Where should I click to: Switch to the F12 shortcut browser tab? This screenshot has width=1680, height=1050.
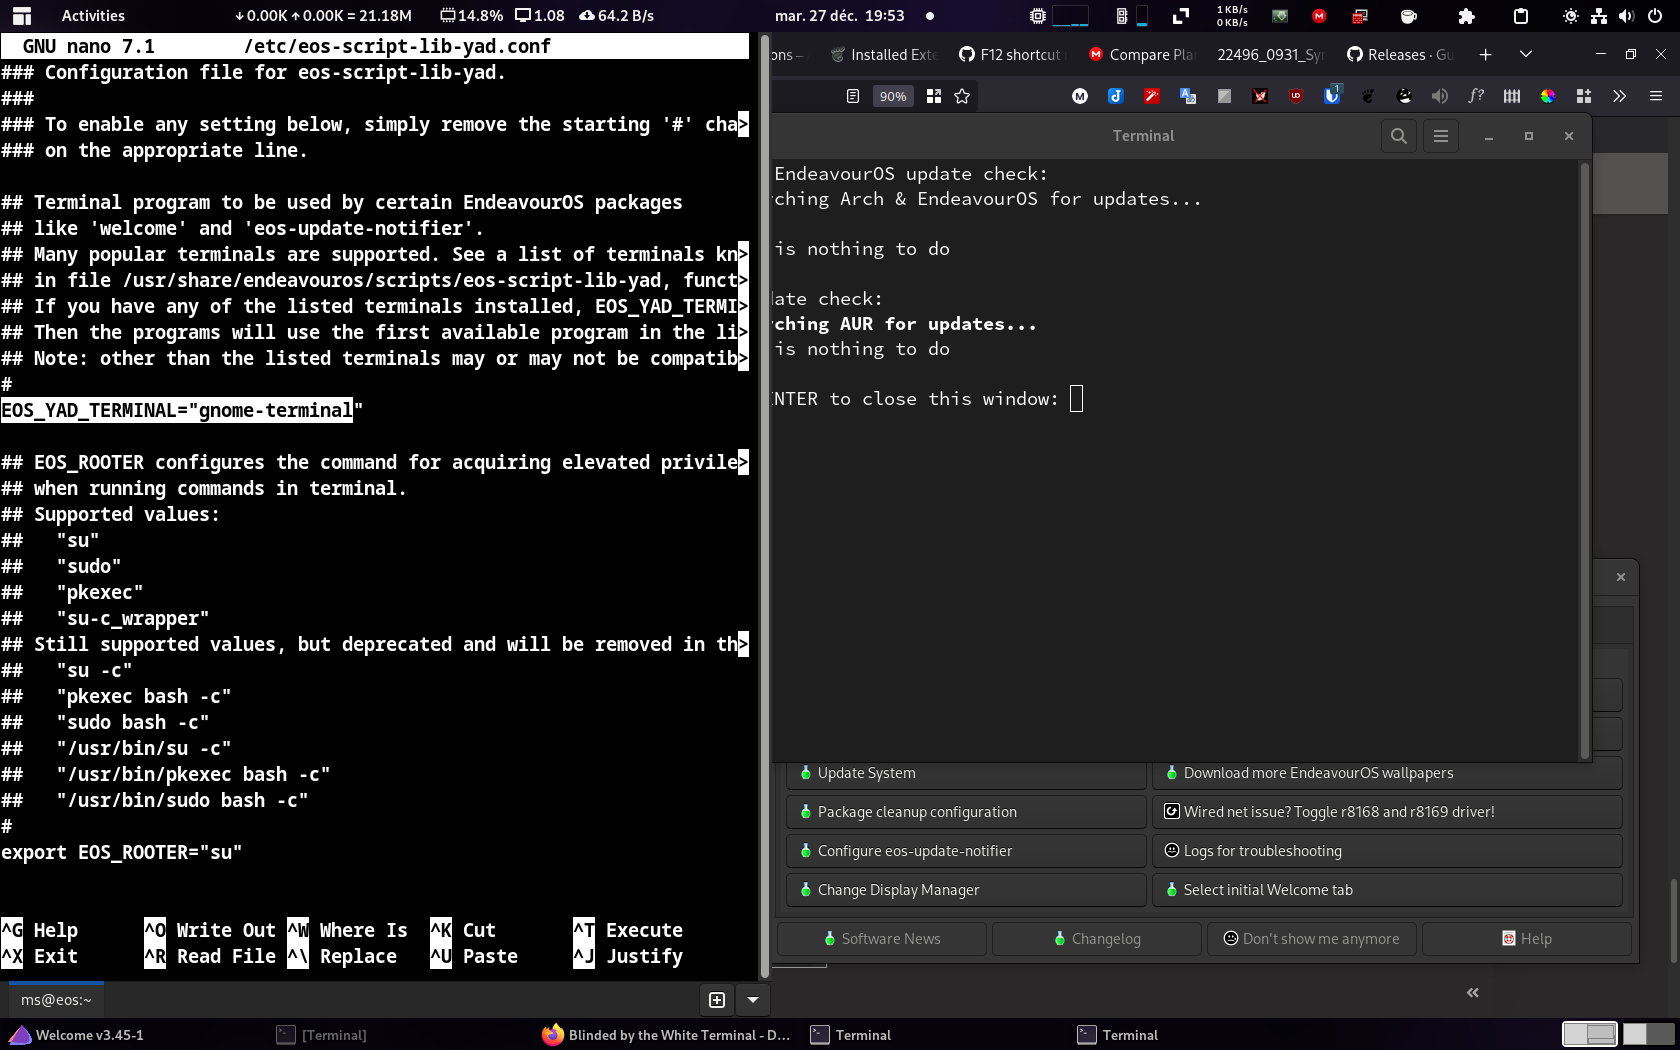click(x=1010, y=55)
